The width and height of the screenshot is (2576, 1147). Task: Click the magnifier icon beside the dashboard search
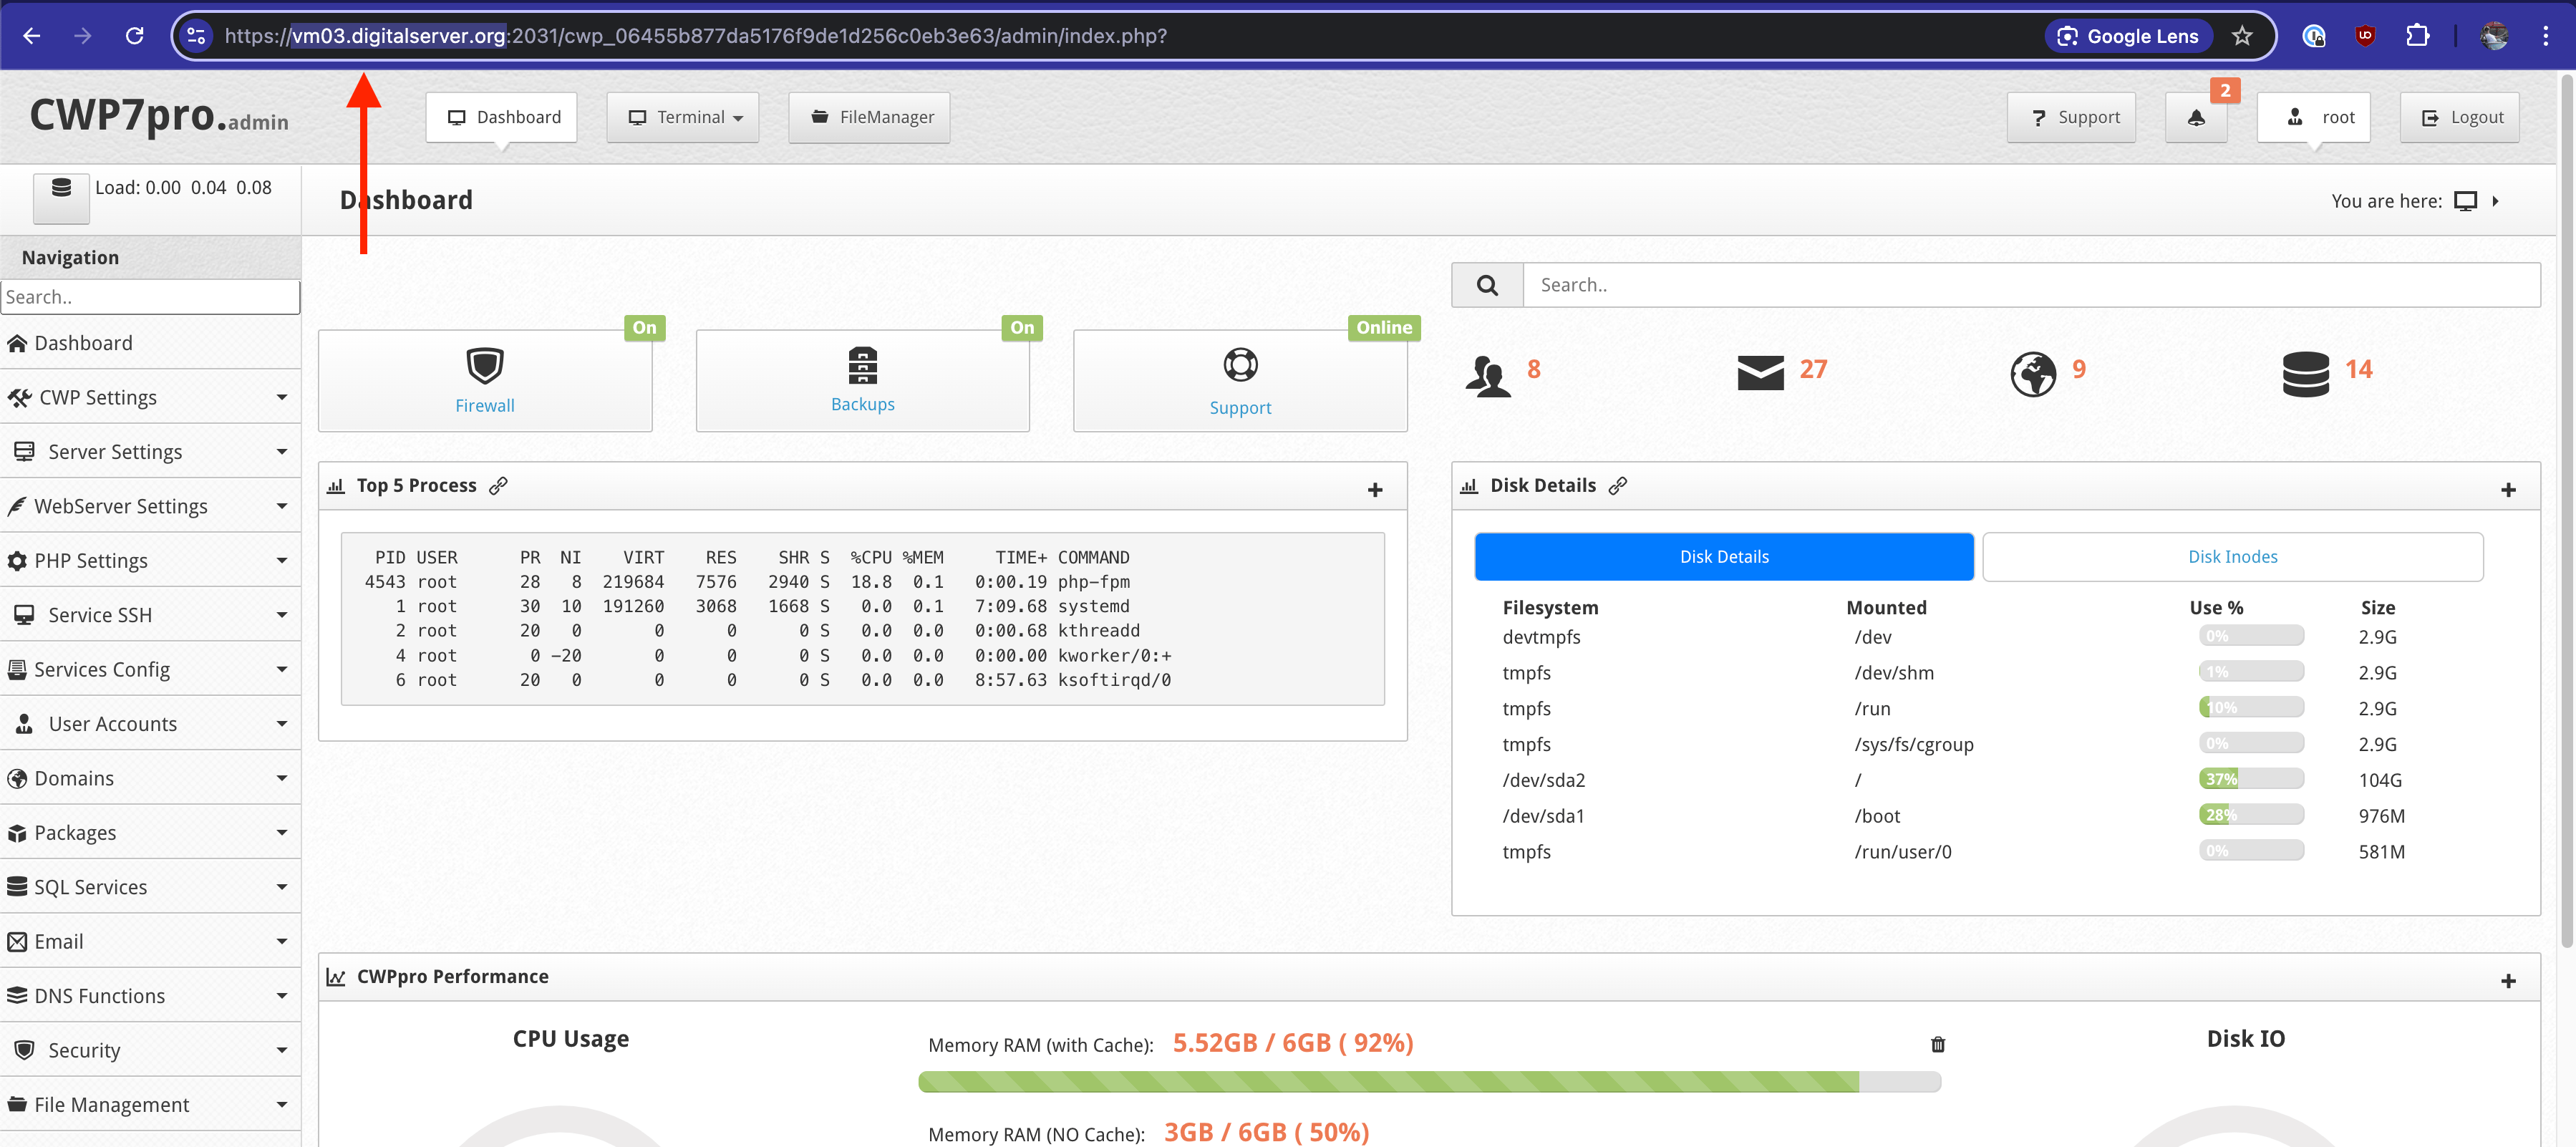(x=1487, y=285)
